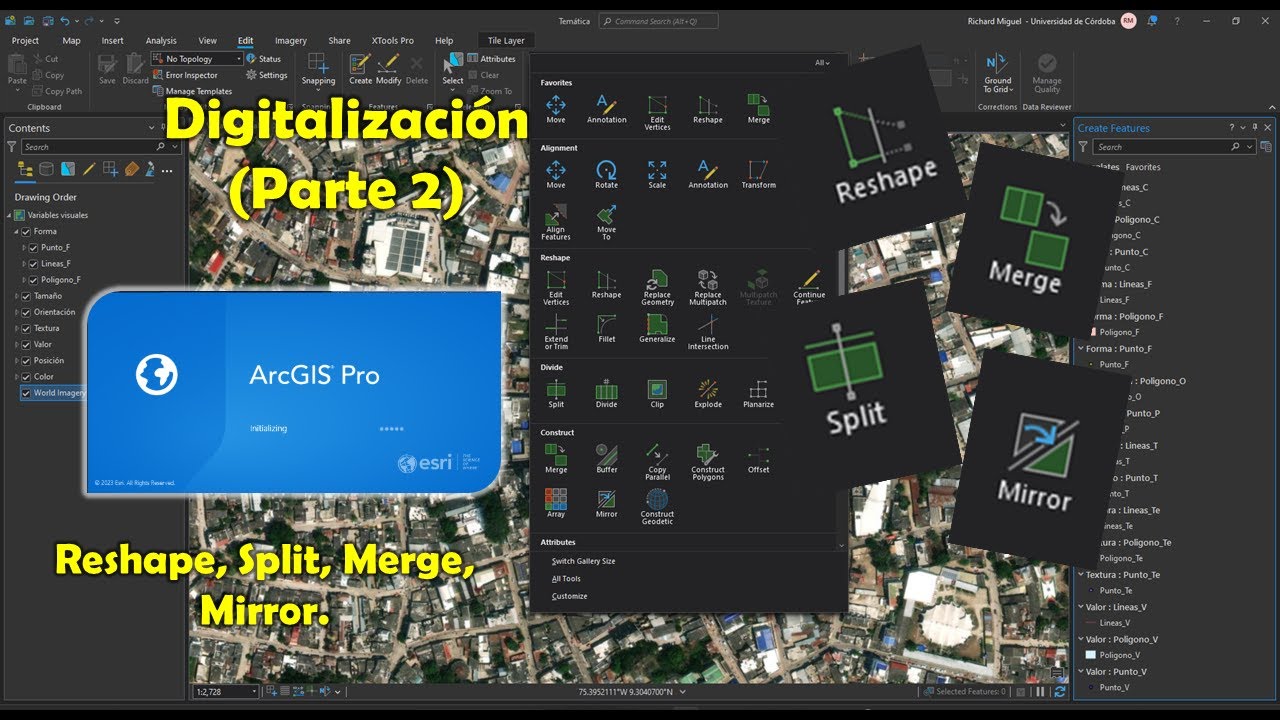This screenshot has width=1280, height=720.
Task: Choose the Transform tool
Action: coord(758,174)
